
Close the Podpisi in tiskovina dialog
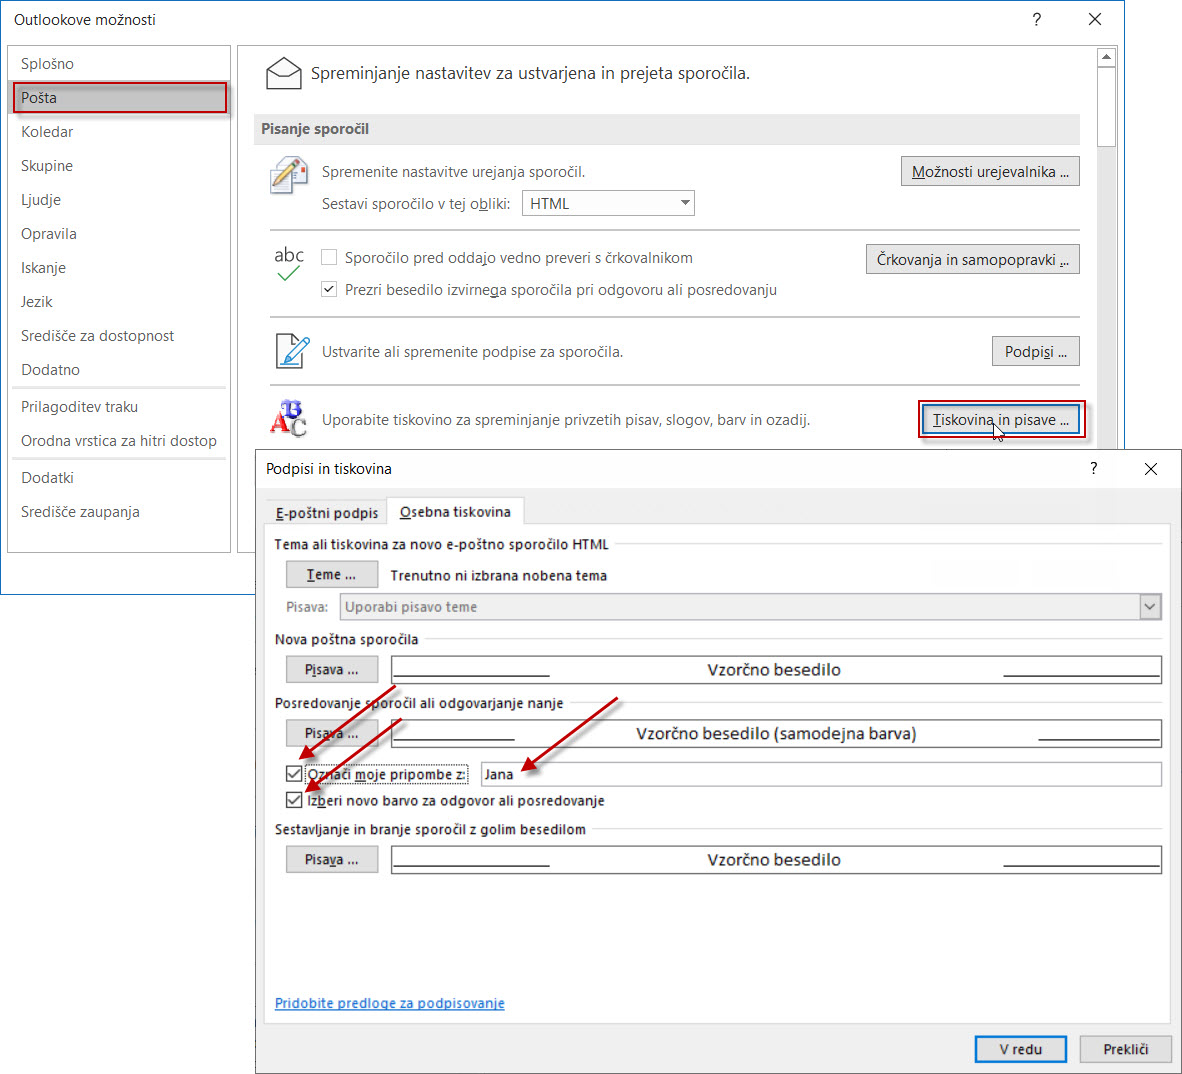[1150, 469]
